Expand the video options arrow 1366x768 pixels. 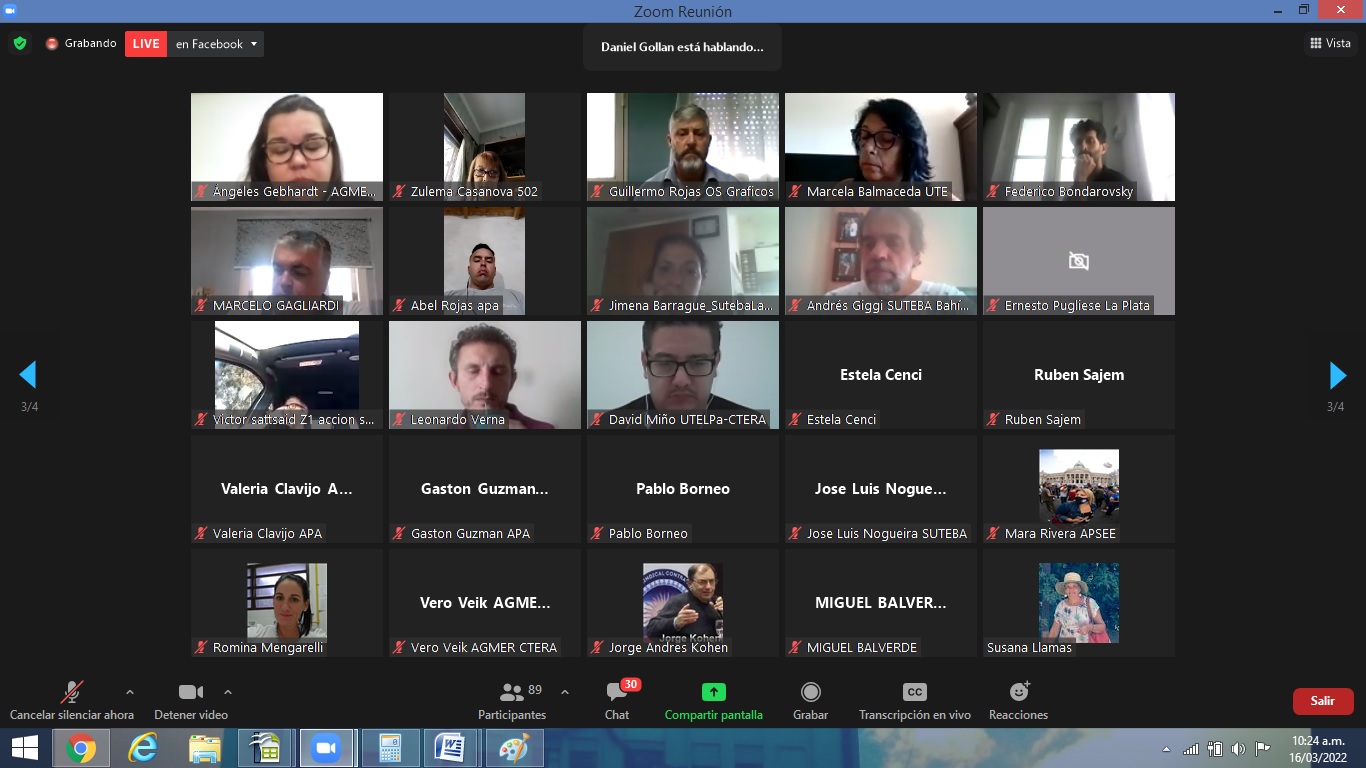point(228,692)
